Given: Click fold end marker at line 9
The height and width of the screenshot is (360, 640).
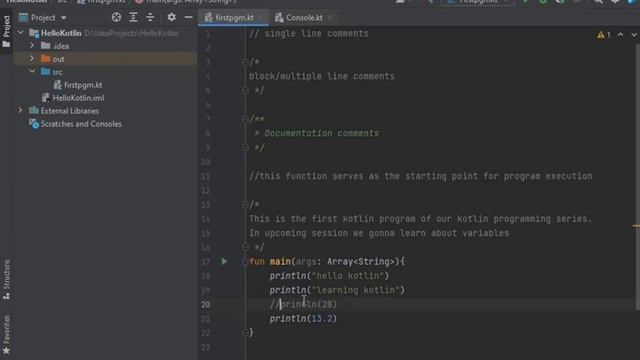Looking at the screenshot, I should point(245,147).
